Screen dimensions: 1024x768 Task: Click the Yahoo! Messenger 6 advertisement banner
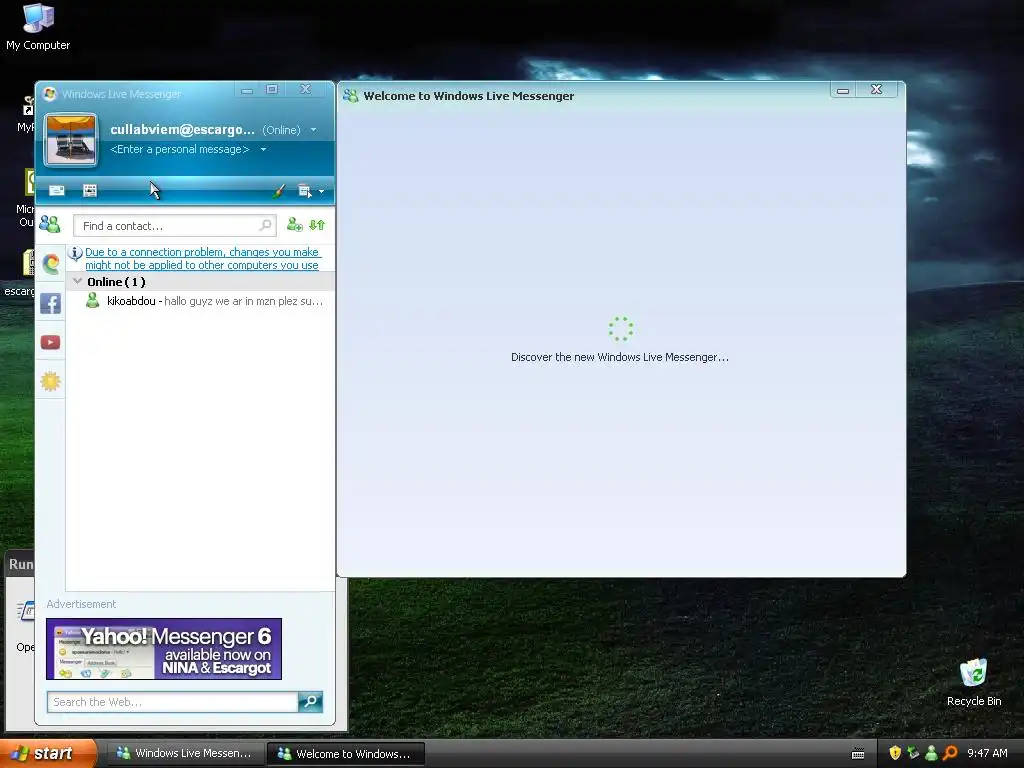[x=164, y=649]
